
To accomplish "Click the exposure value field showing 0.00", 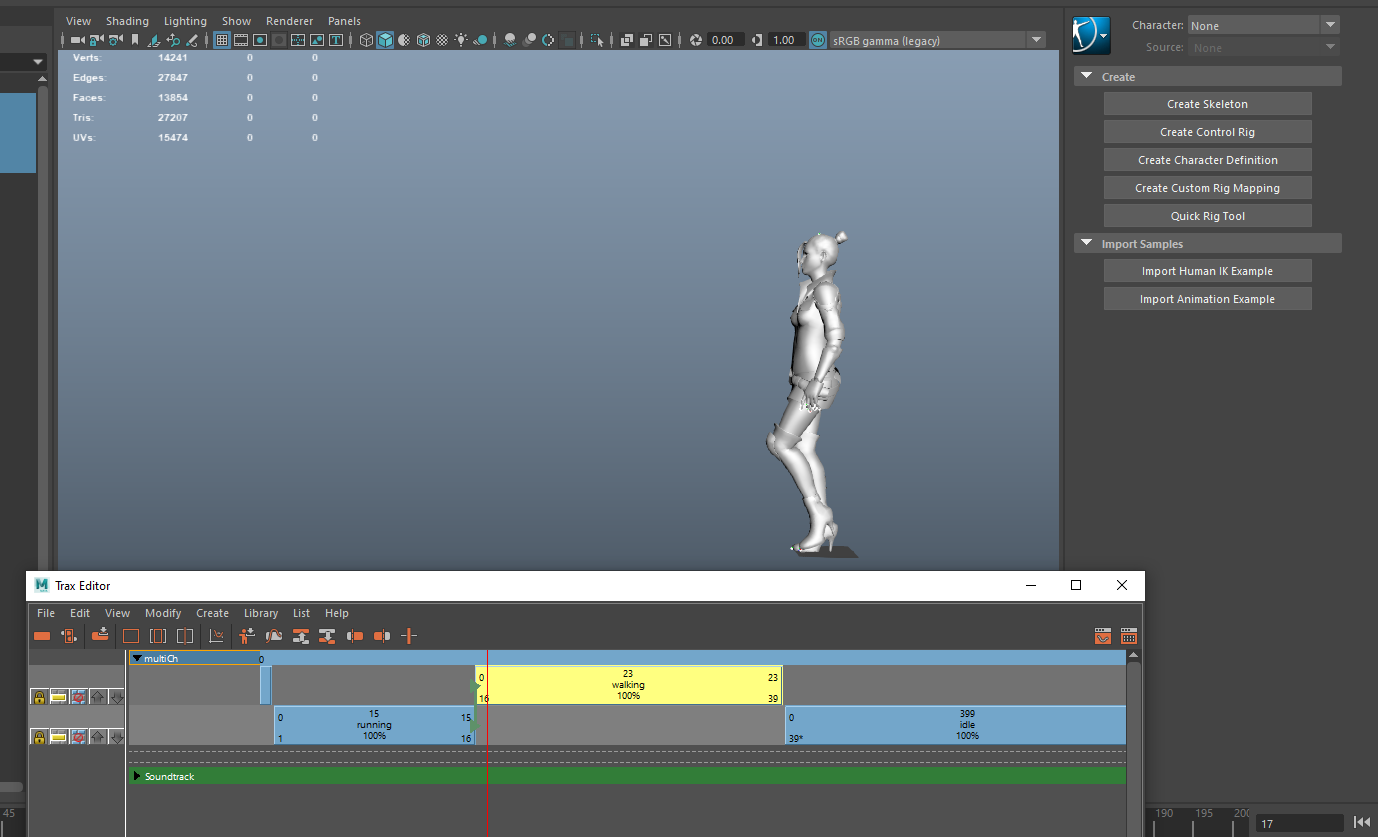I will point(725,40).
